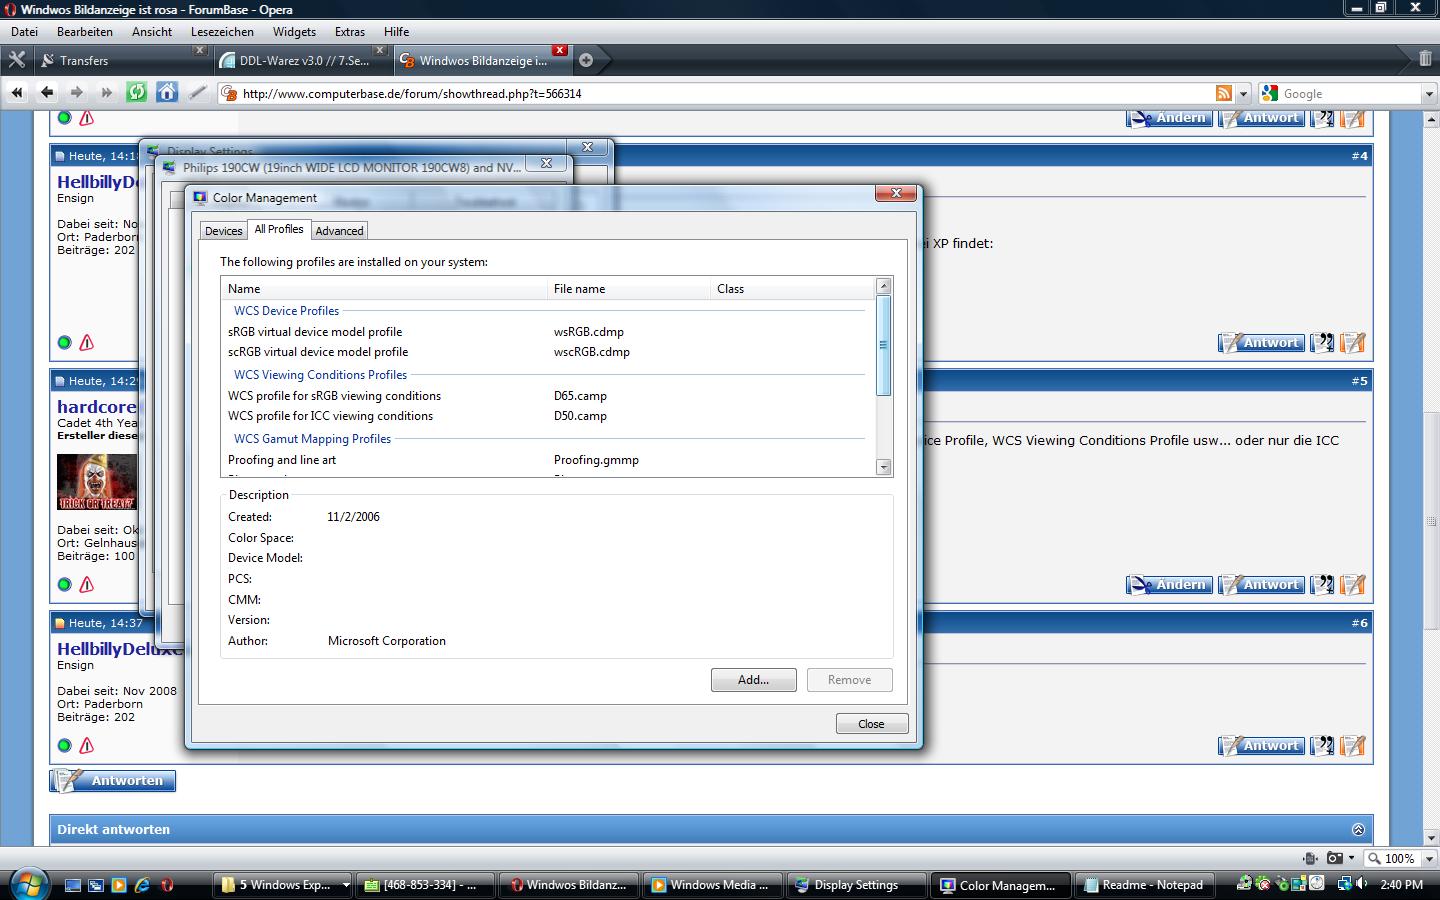Launch Windows Media Player from quick launch
This screenshot has height=900, width=1440.
click(x=119, y=885)
